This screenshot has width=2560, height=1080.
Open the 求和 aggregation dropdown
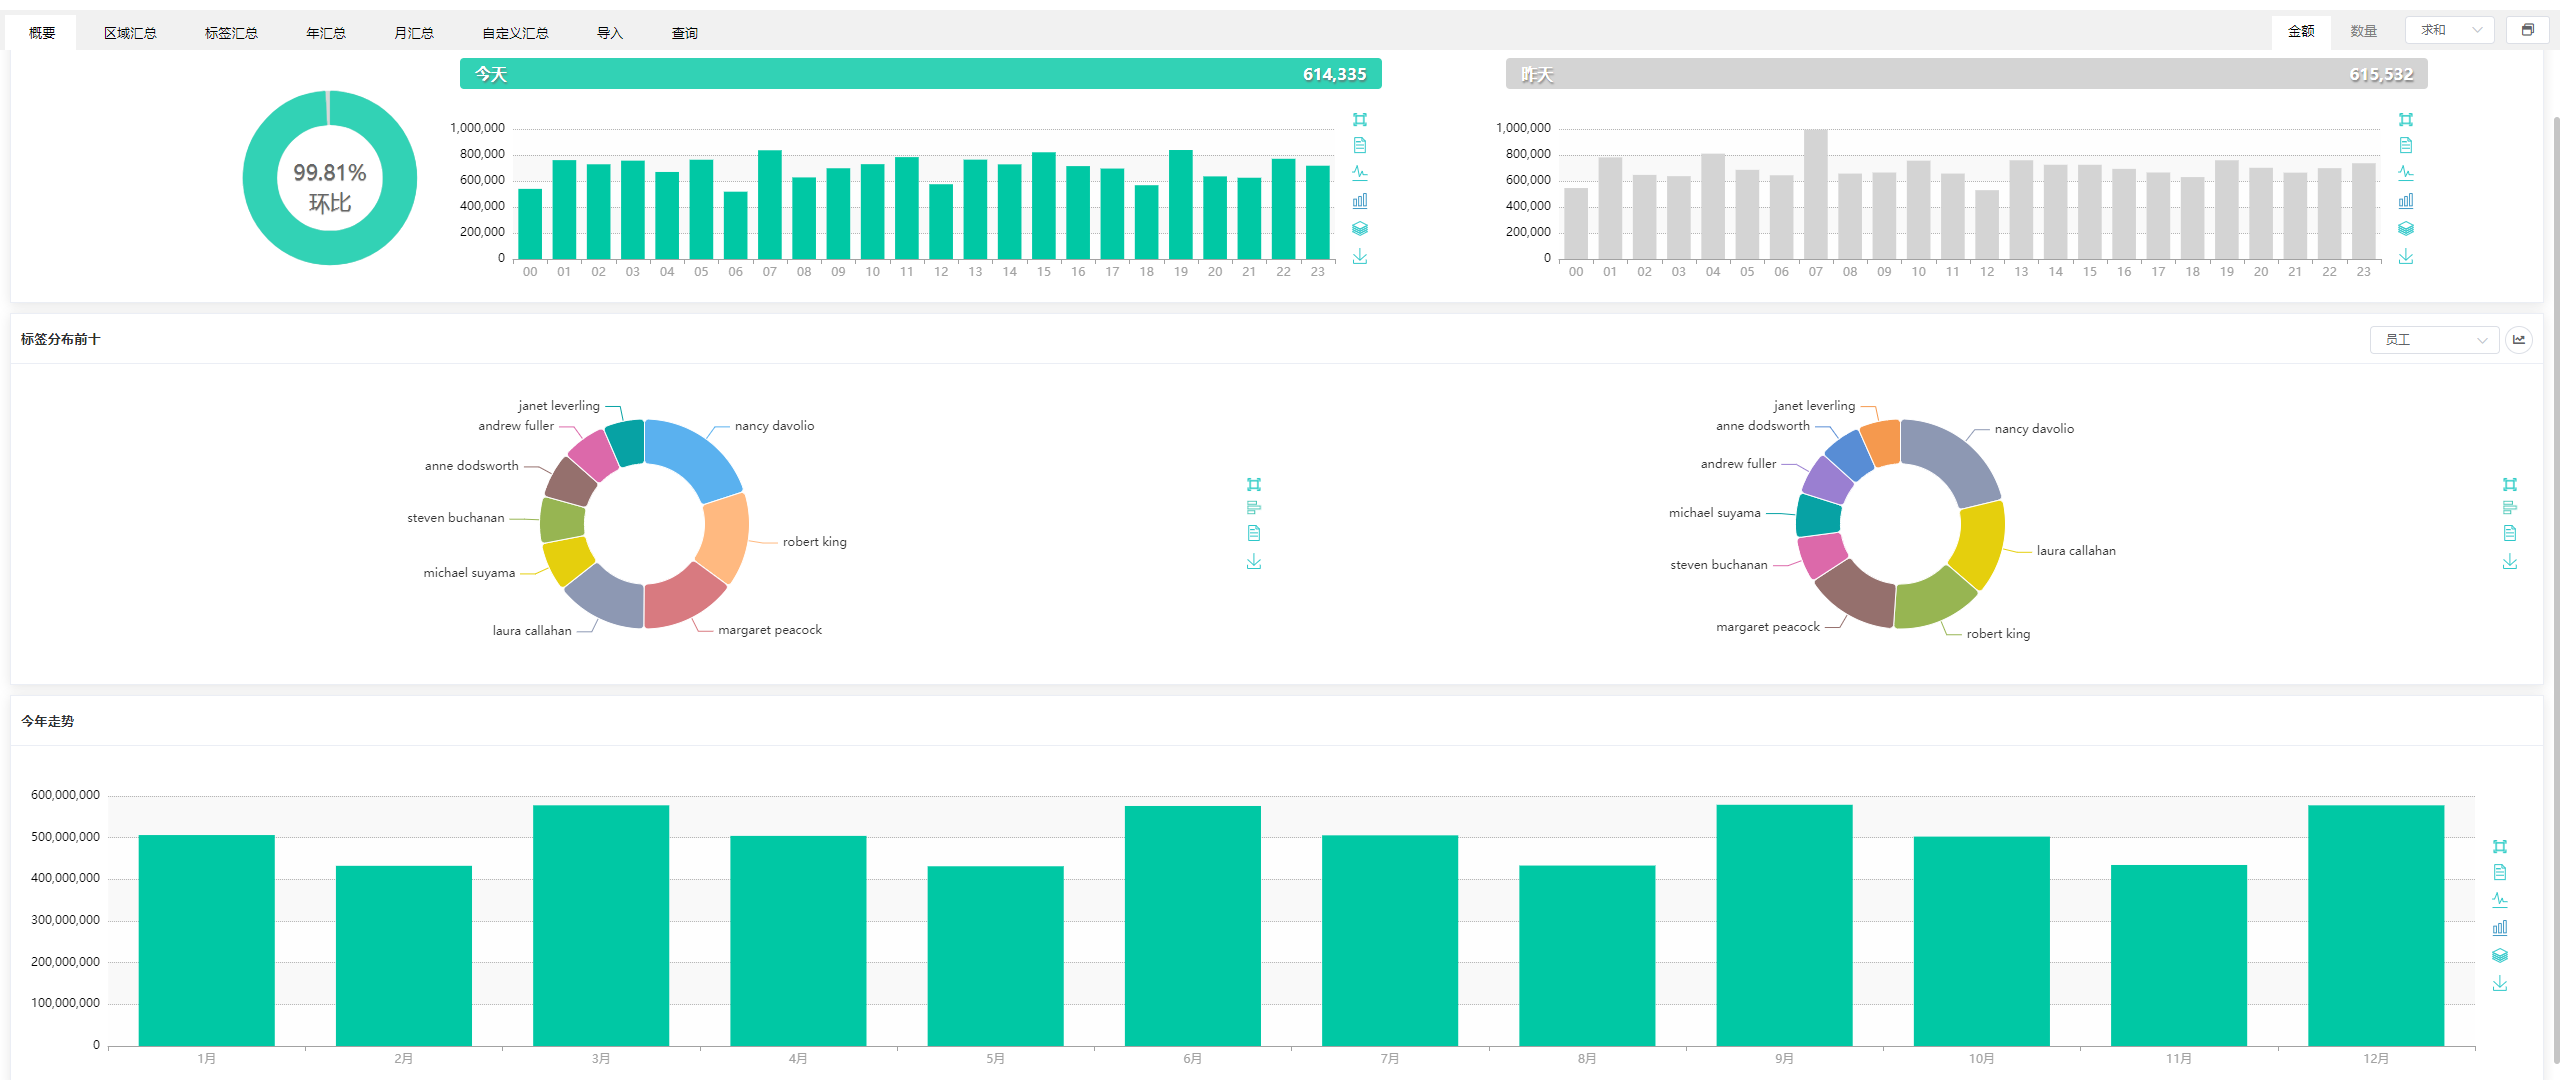point(2449,30)
